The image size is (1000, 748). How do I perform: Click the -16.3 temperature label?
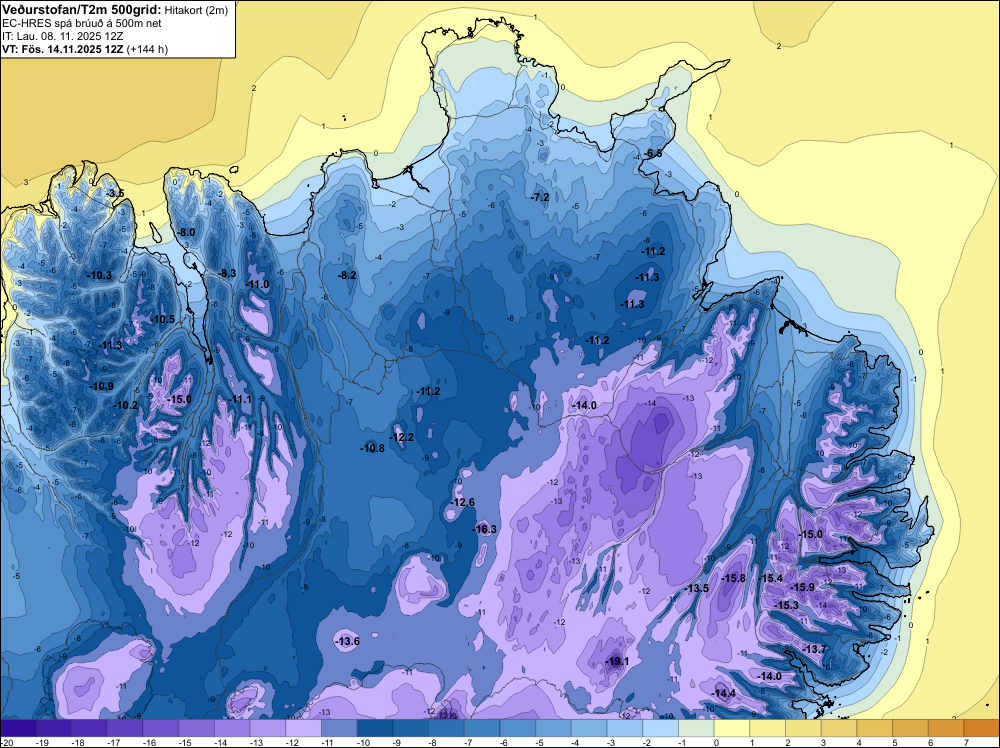pyautogui.click(x=485, y=529)
